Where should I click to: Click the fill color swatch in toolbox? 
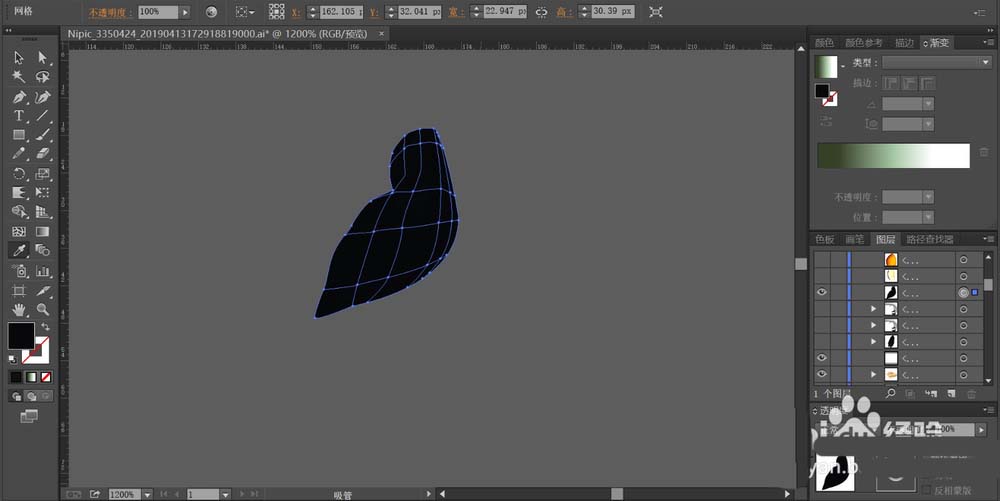[21, 336]
